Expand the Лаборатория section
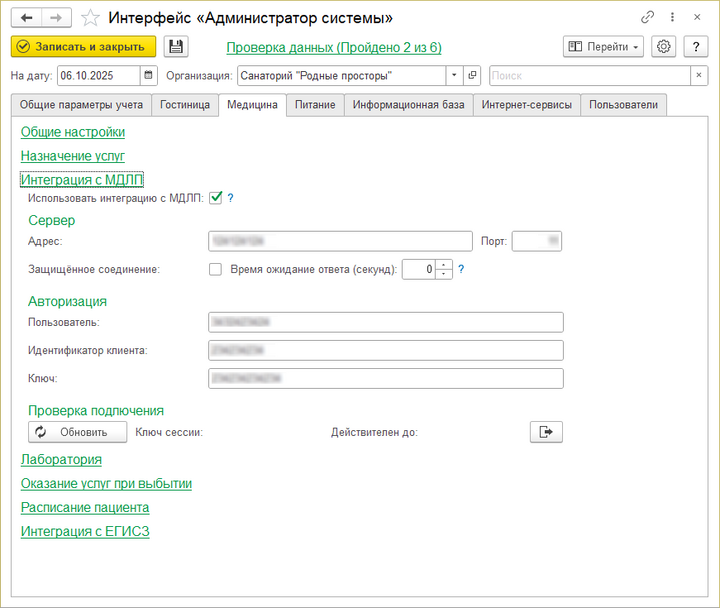The height and width of the screenshot is (608, 720). (61, 459)
